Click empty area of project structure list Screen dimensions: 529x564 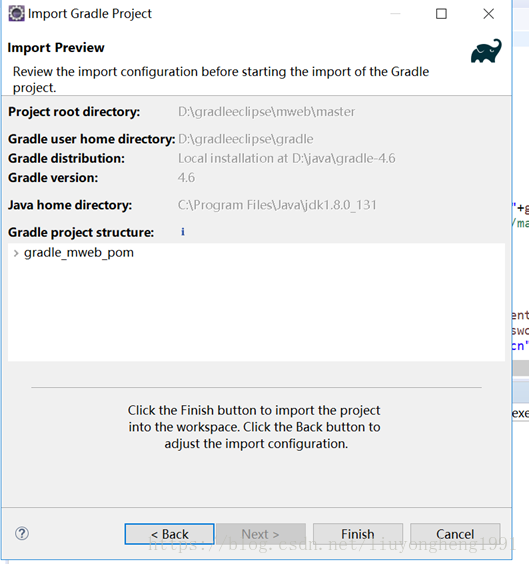(256, 311)
